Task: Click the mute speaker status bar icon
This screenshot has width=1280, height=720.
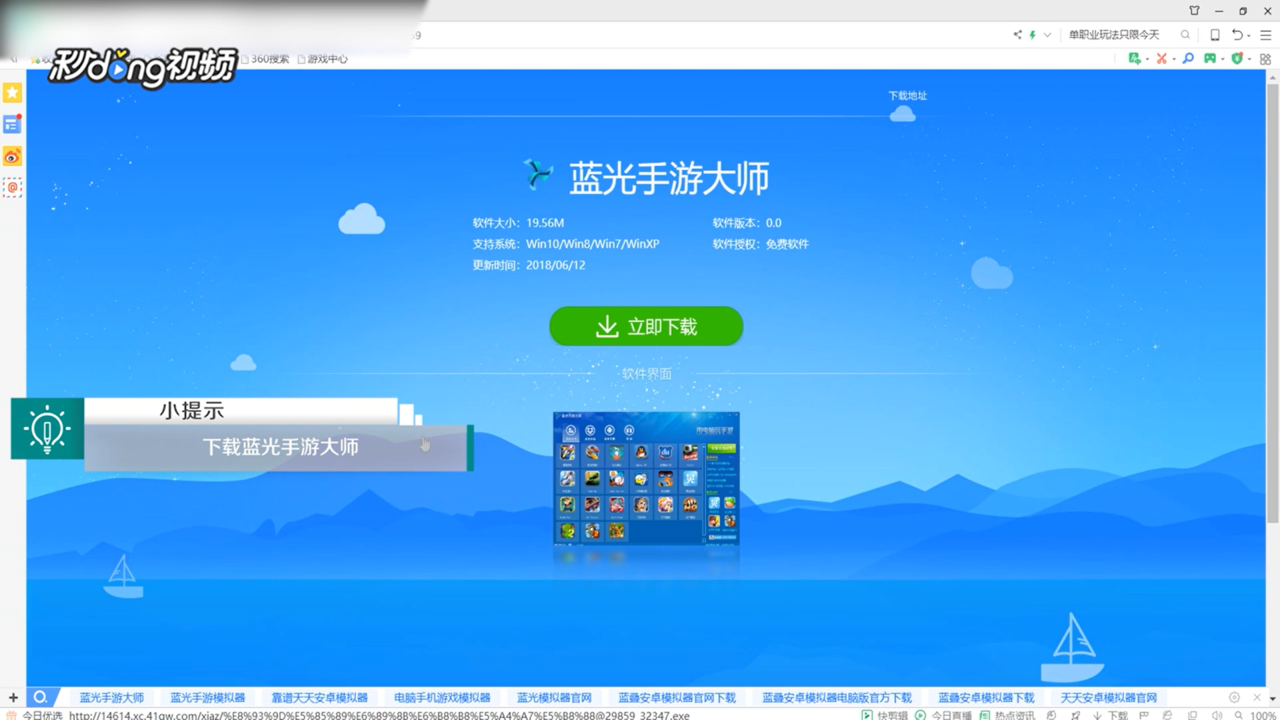Action: (x=1217, y=715)
